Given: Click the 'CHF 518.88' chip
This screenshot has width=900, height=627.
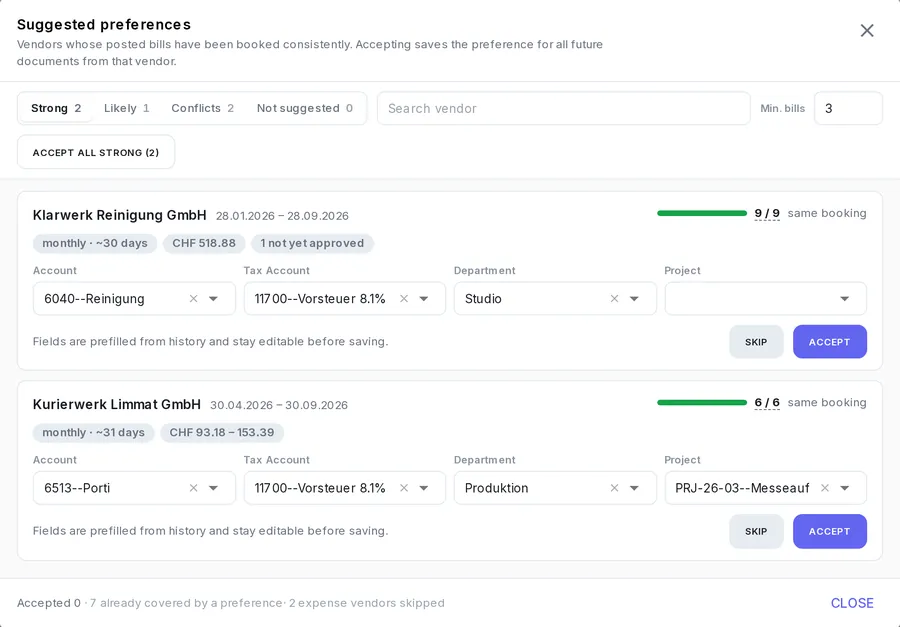Looking at the screenshot, I should tap(204, 243).
